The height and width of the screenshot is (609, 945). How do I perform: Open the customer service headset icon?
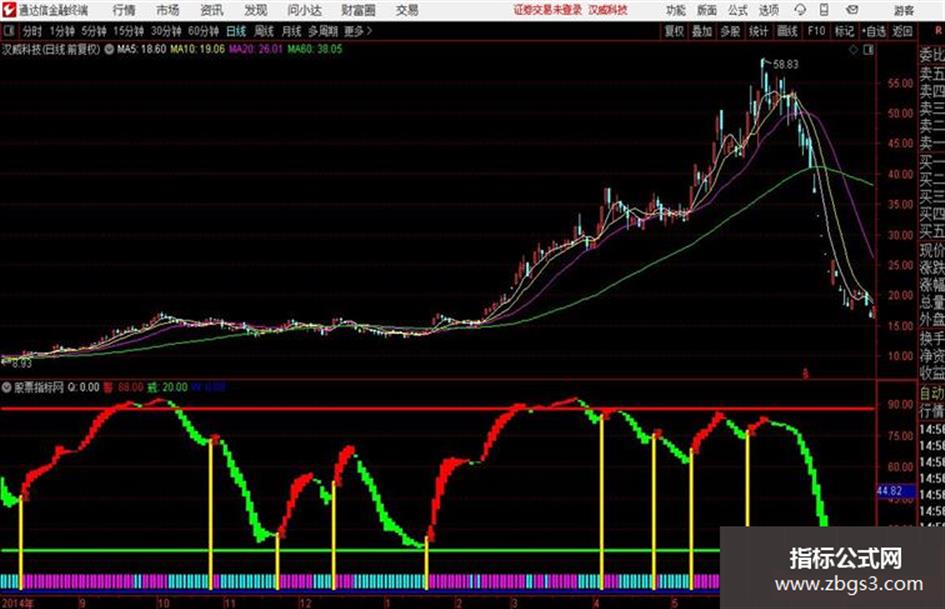800,10
